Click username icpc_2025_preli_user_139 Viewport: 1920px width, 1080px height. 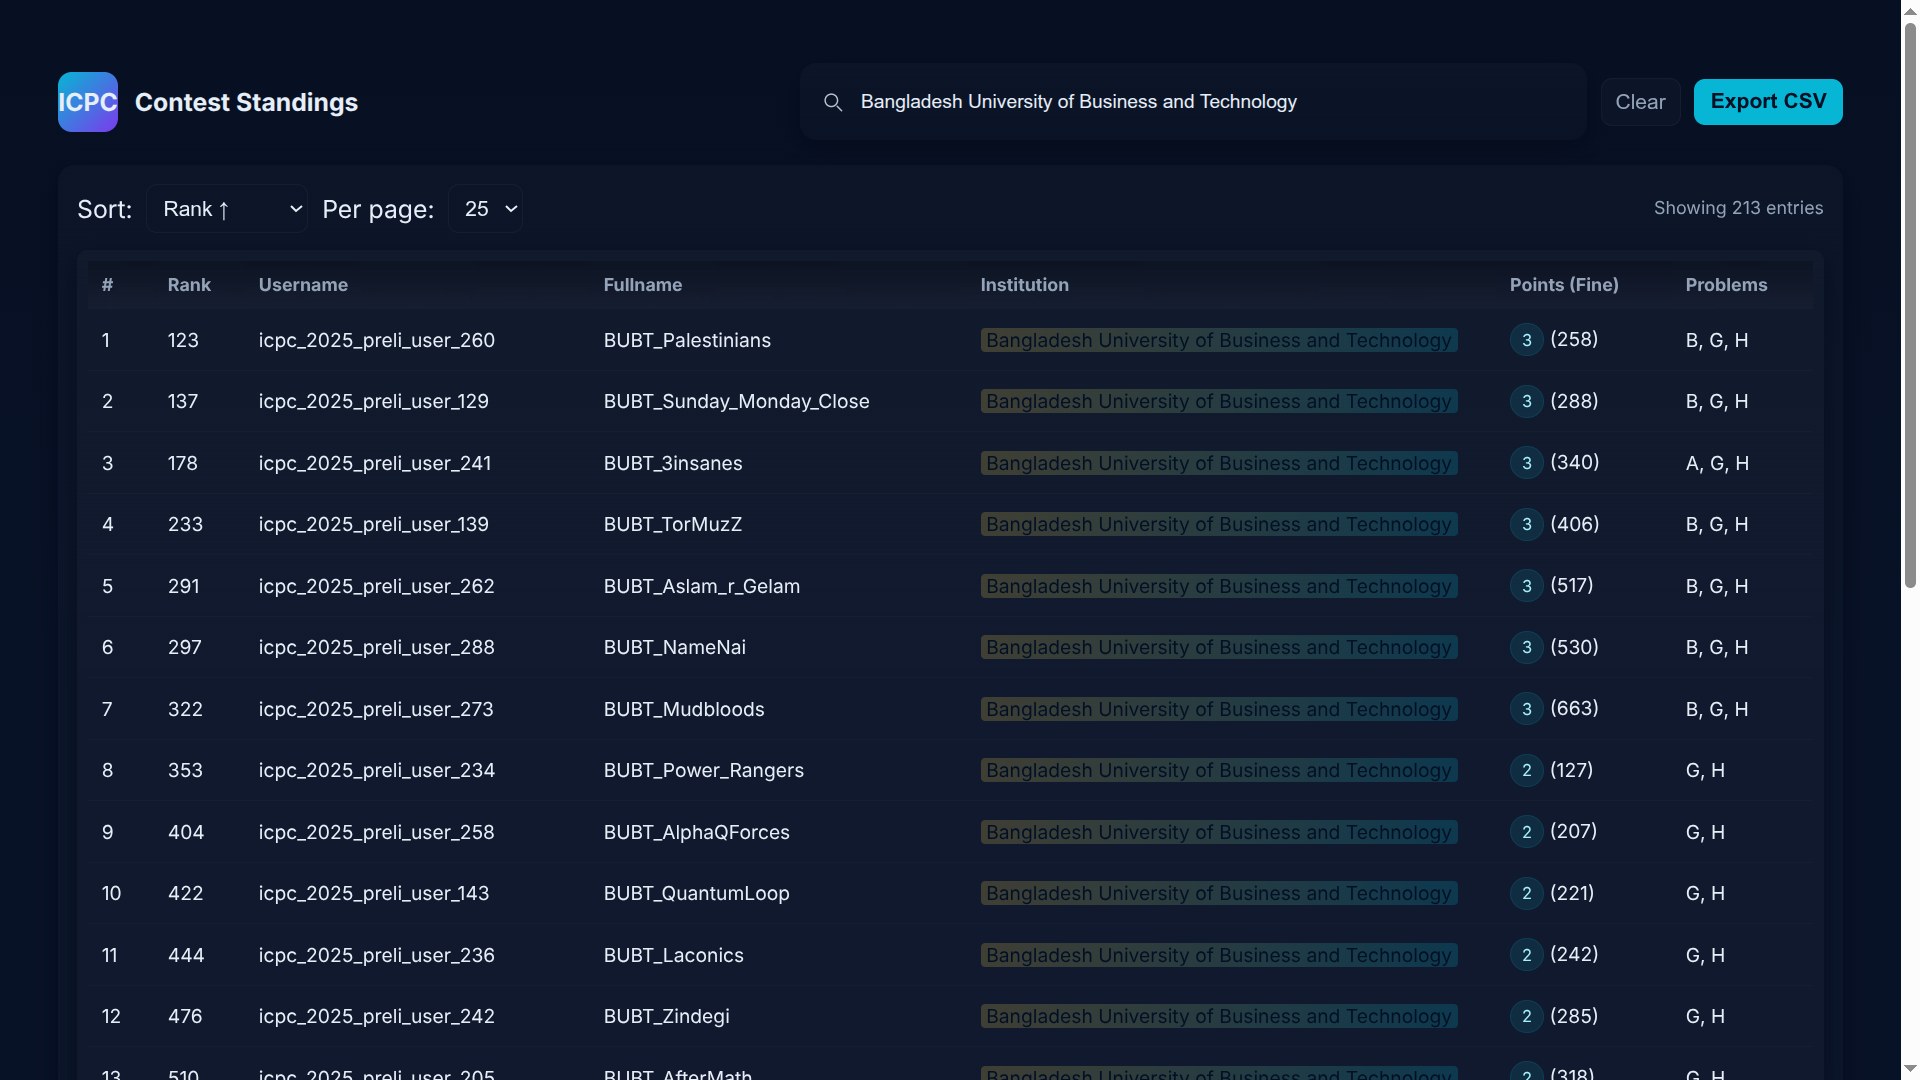click(373, 525)
